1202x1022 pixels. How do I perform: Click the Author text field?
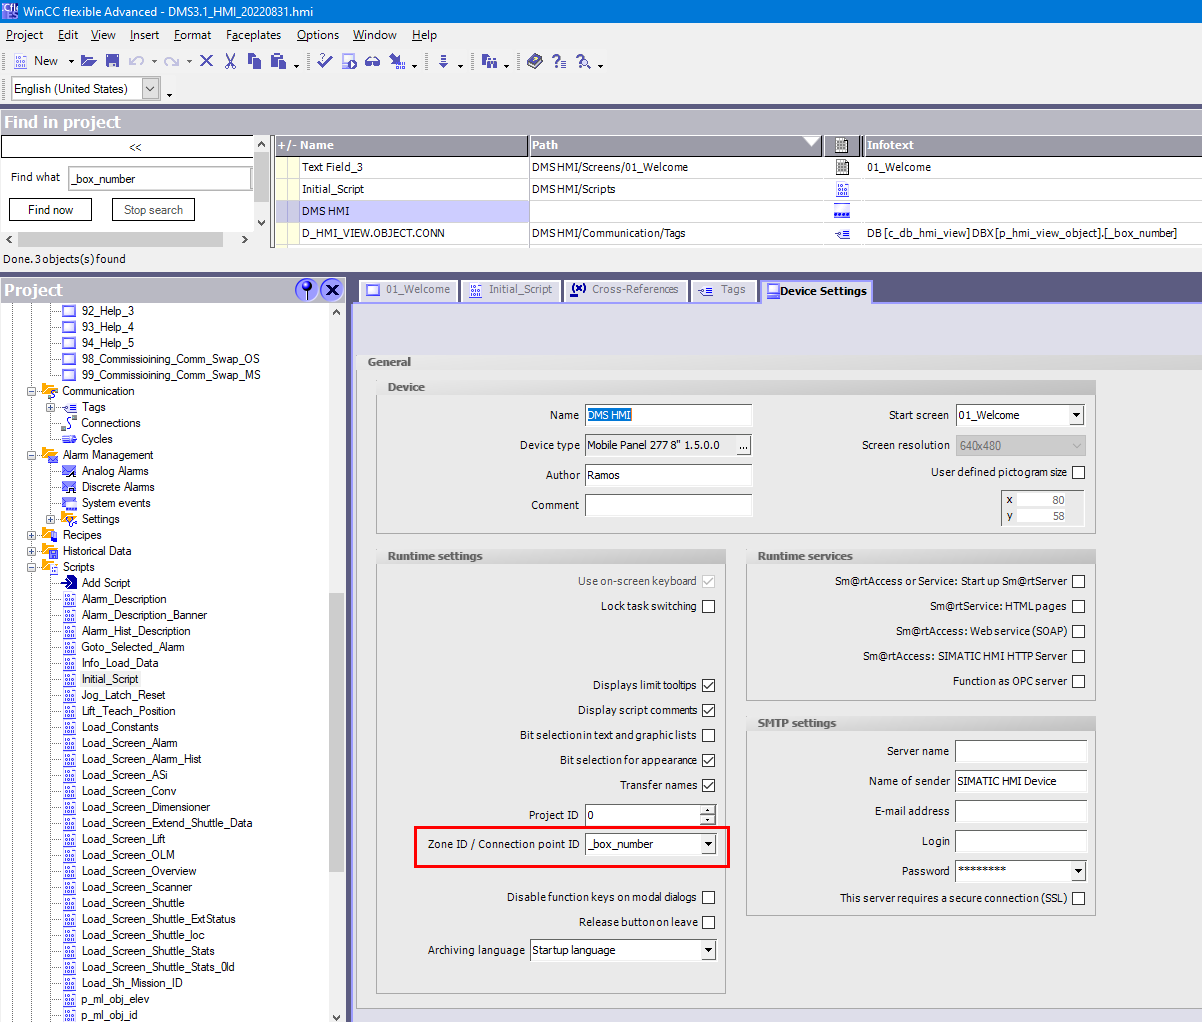click(668, 475)
